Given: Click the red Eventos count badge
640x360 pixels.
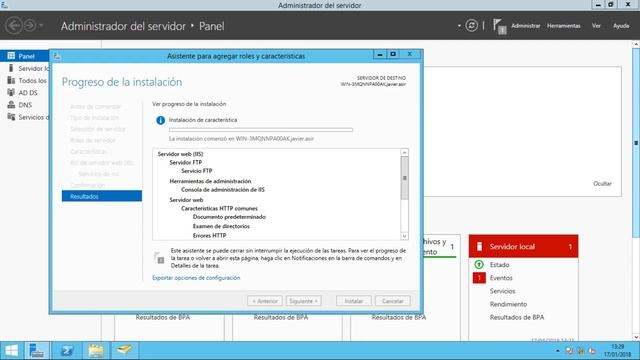Looking at the screenshot, I should tap(479, 278).
